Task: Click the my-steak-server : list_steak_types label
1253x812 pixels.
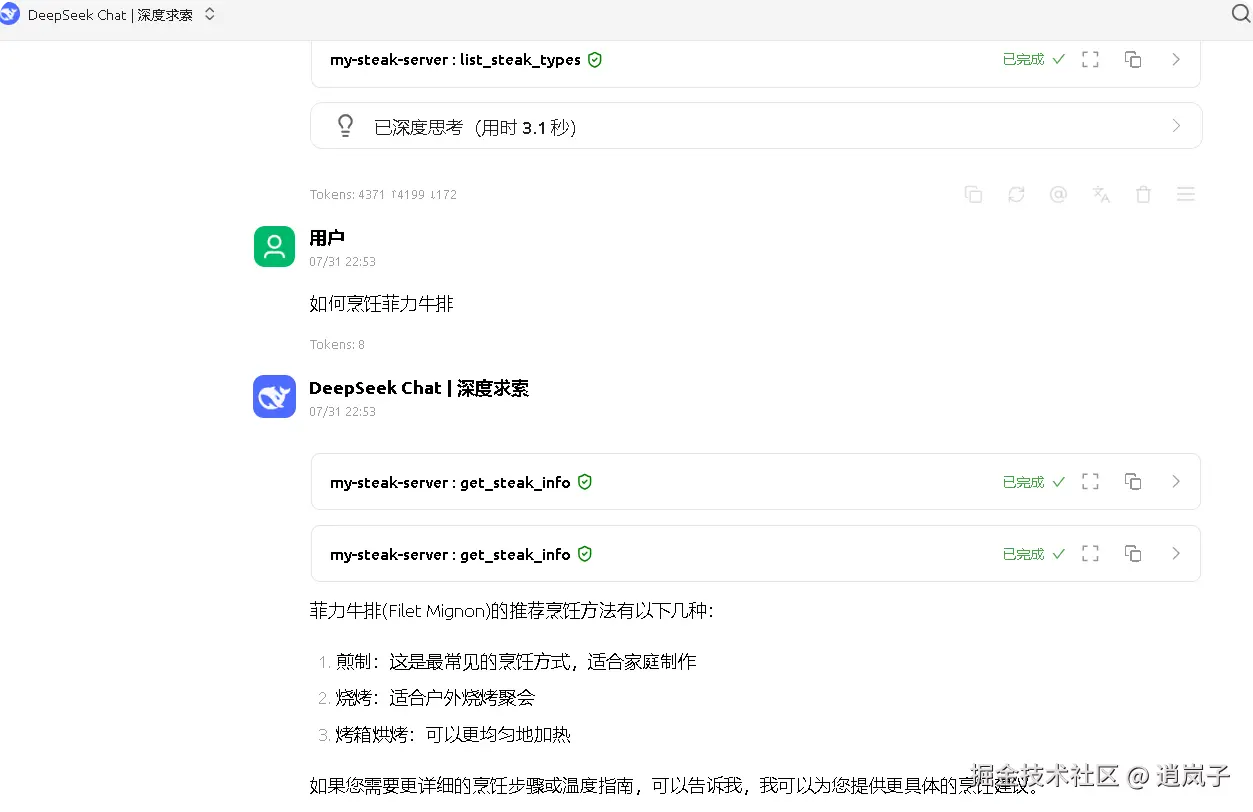Action: [x=455, y=60]
